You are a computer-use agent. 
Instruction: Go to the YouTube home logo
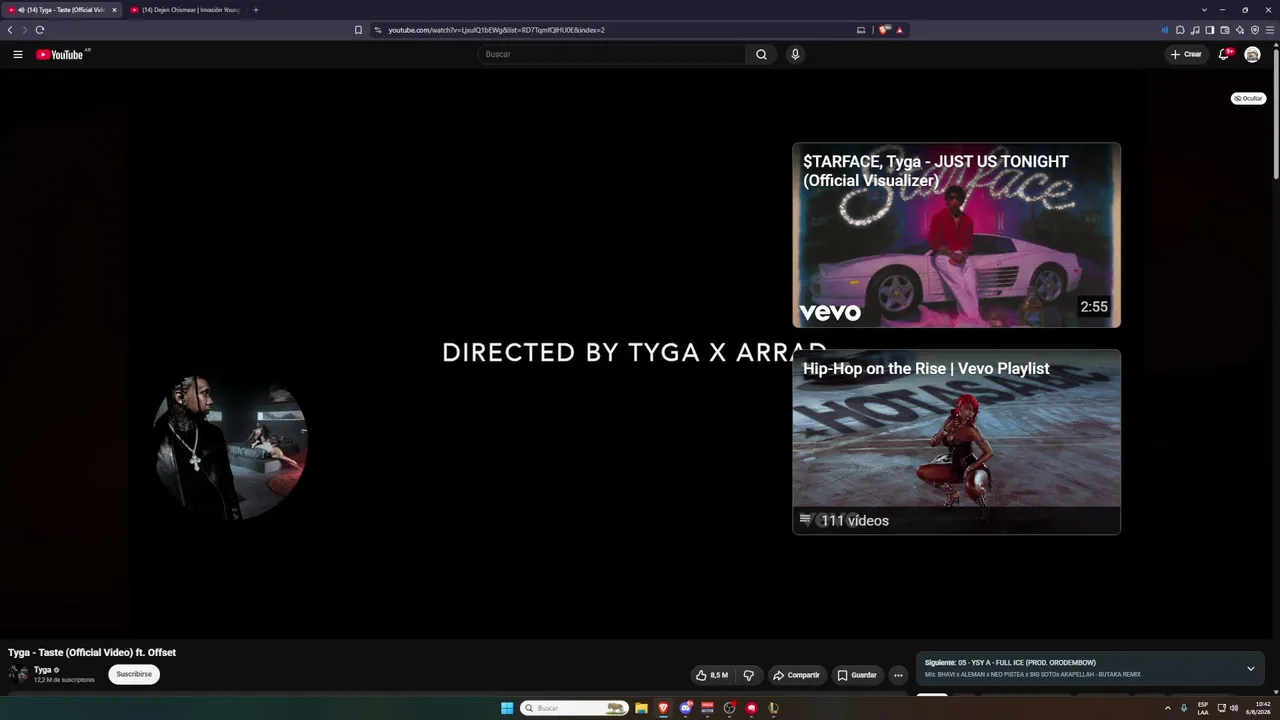click(60, 54)
